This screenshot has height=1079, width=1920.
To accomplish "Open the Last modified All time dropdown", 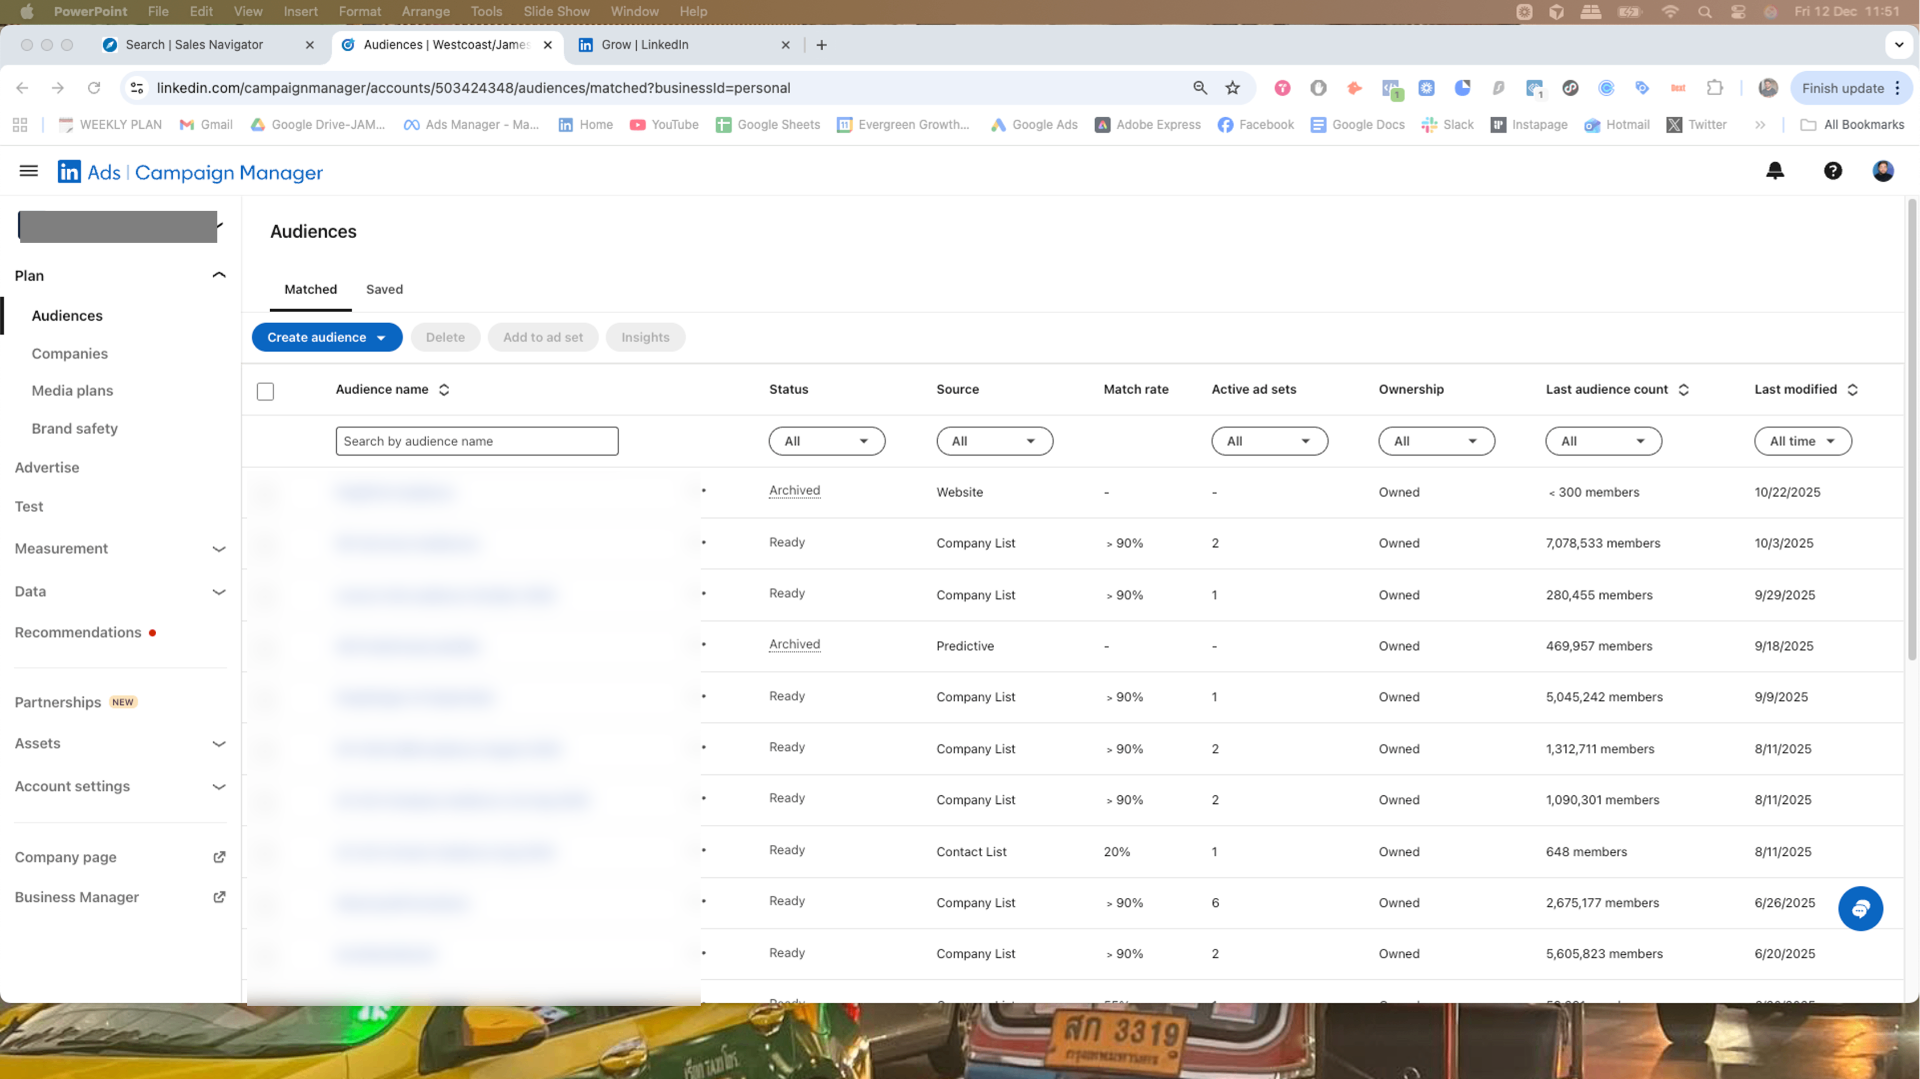I will (1802, 441).
